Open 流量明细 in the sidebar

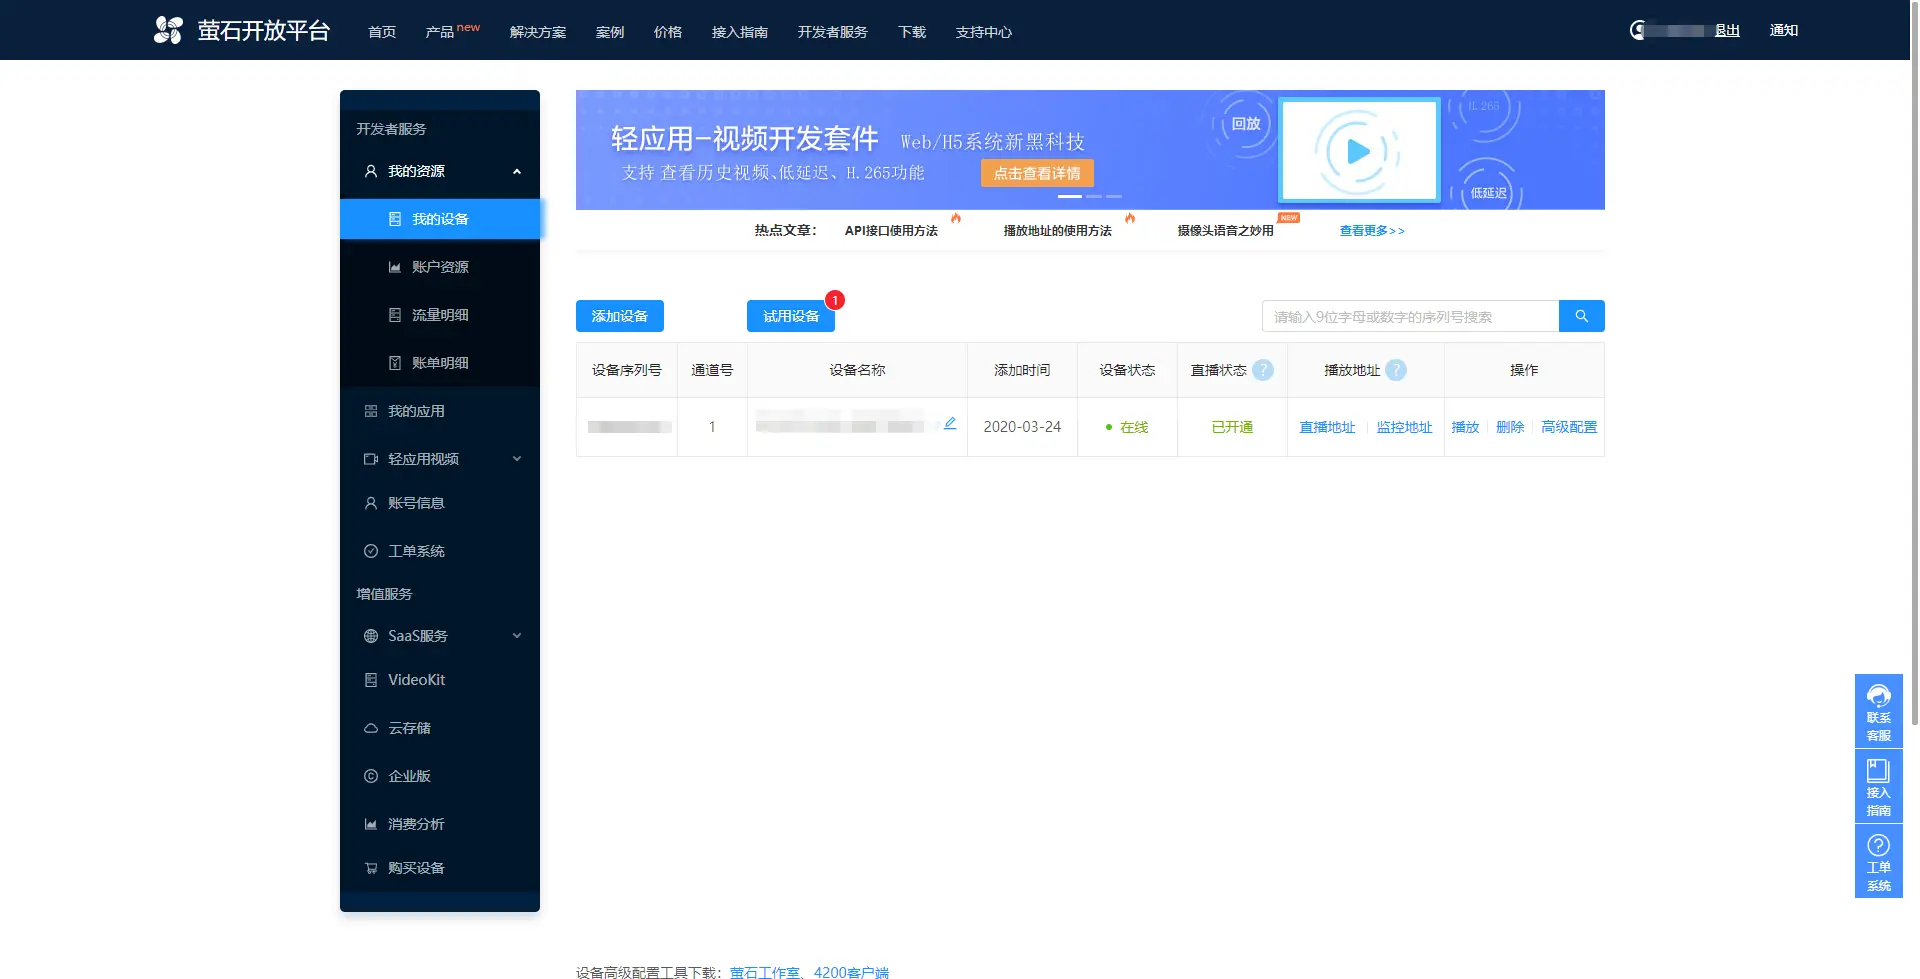[x=440, y=315]
